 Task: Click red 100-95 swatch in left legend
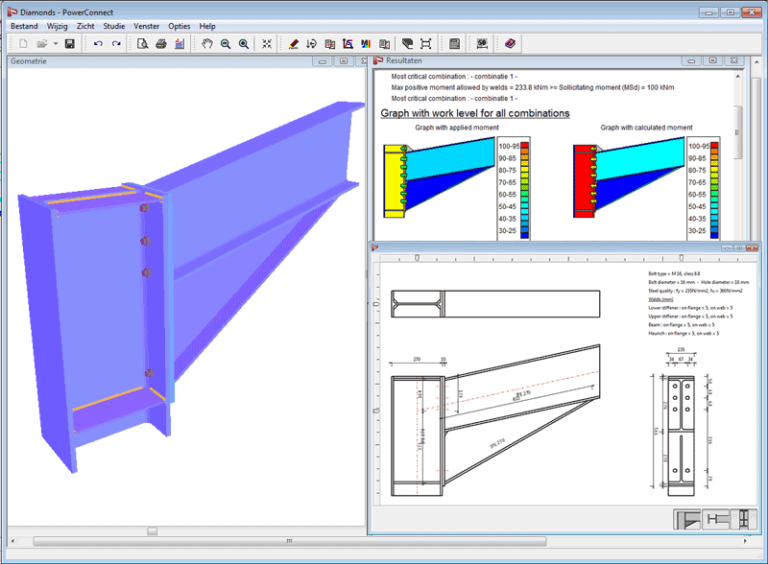pos(525,145)
